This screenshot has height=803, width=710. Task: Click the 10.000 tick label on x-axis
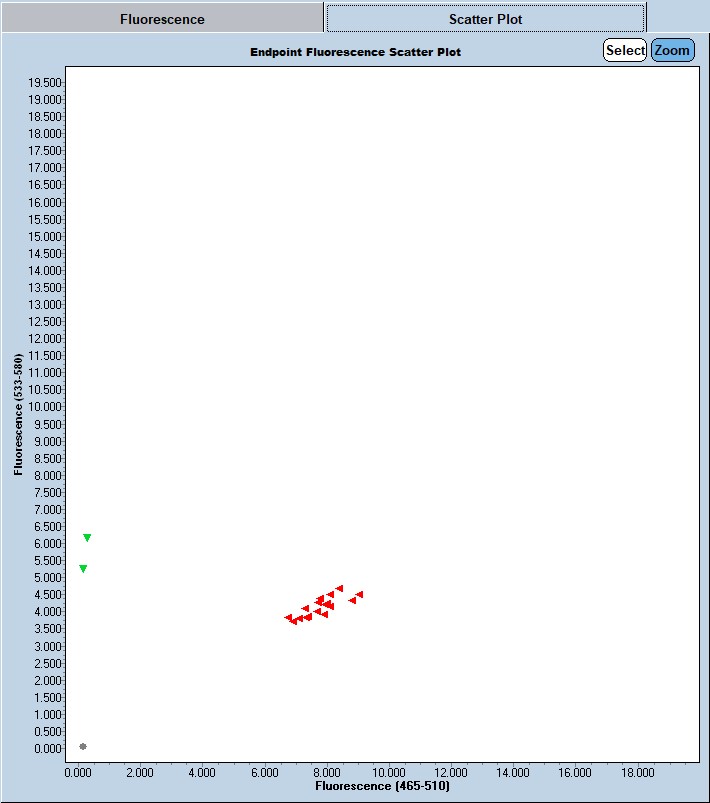[387, 772]
